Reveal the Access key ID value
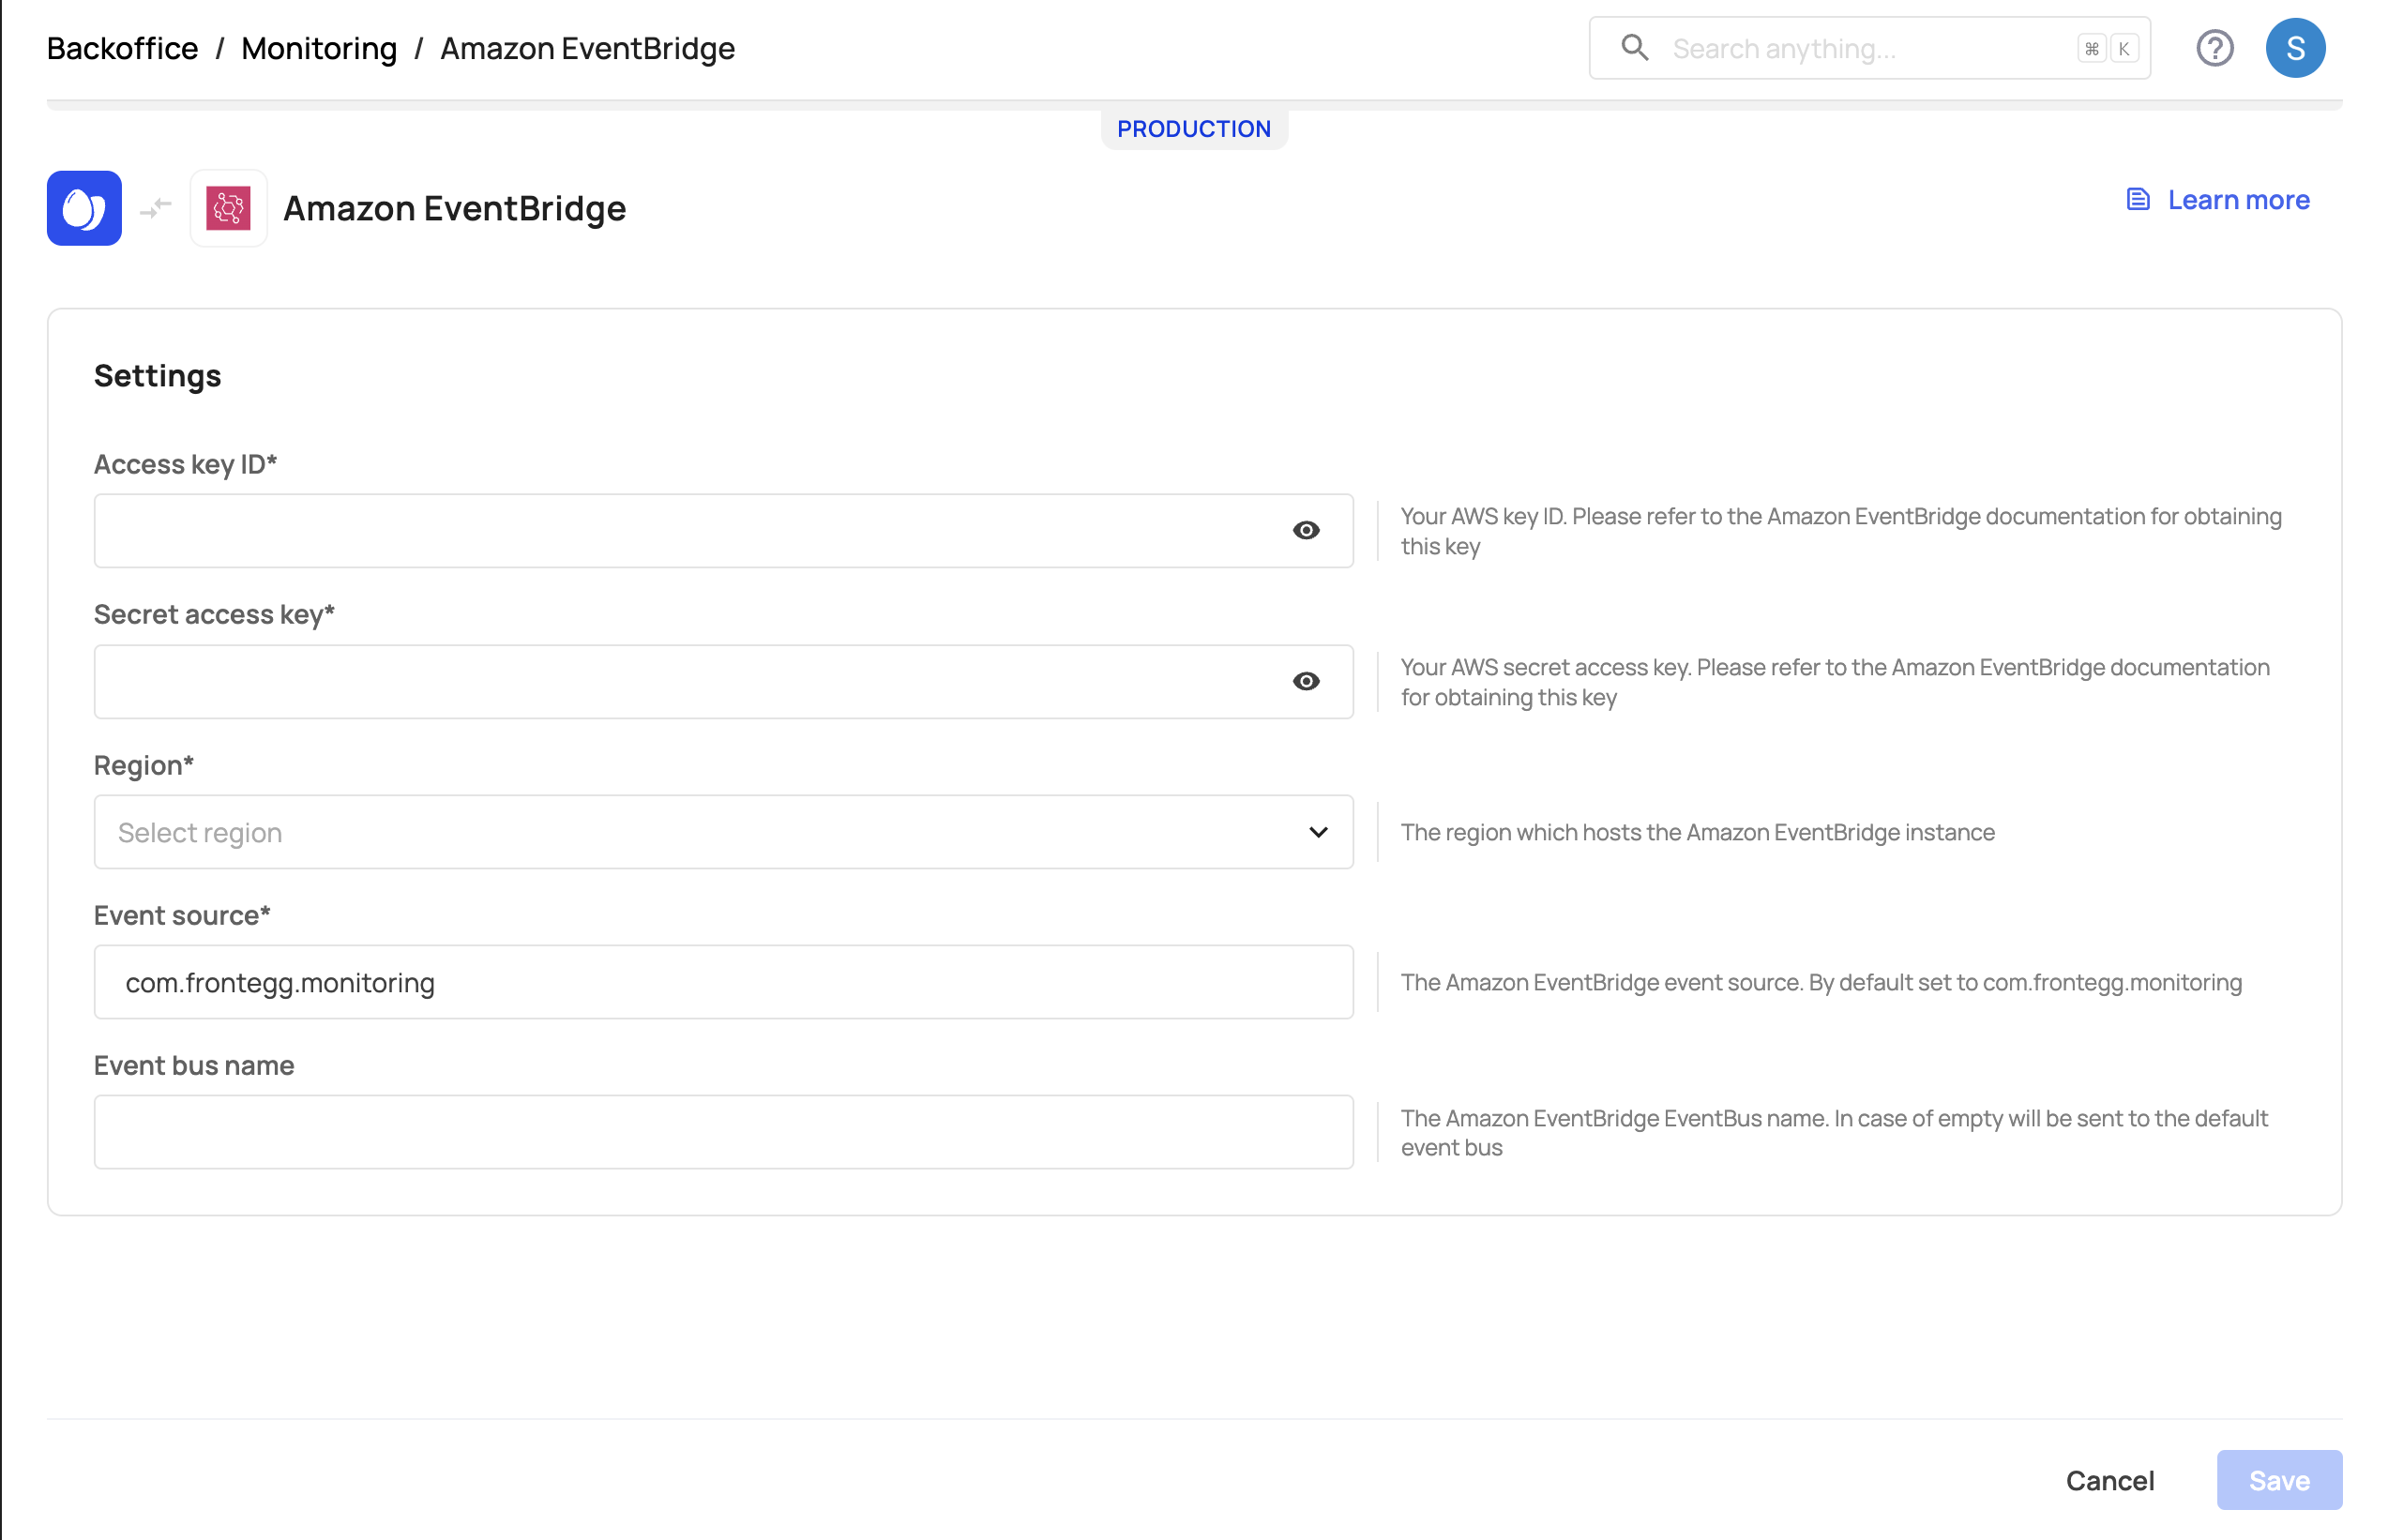Image resolution: width=2388 pixels, height=1540 pixels. (x=1305, y=531)
